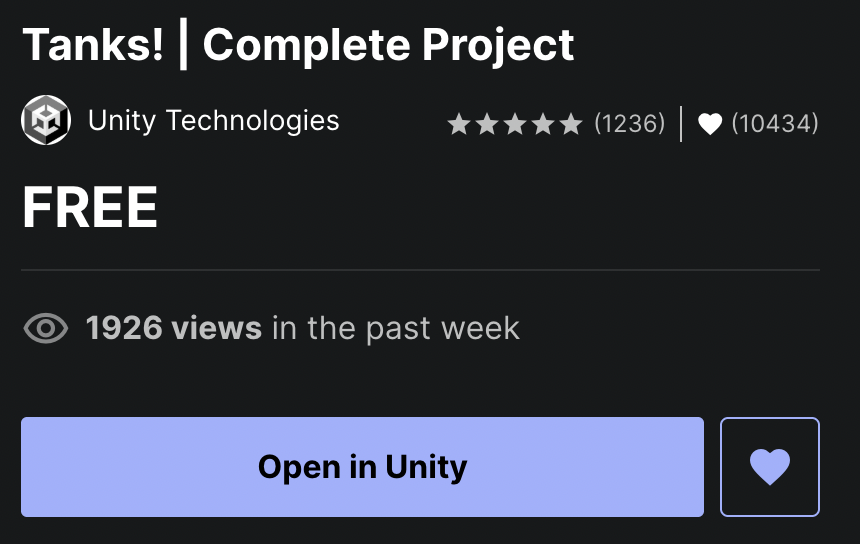The height and width of the screenshot is (544, 860).
Task: Click the horizontal divider below FREE
Action: (x=420, y=270)
